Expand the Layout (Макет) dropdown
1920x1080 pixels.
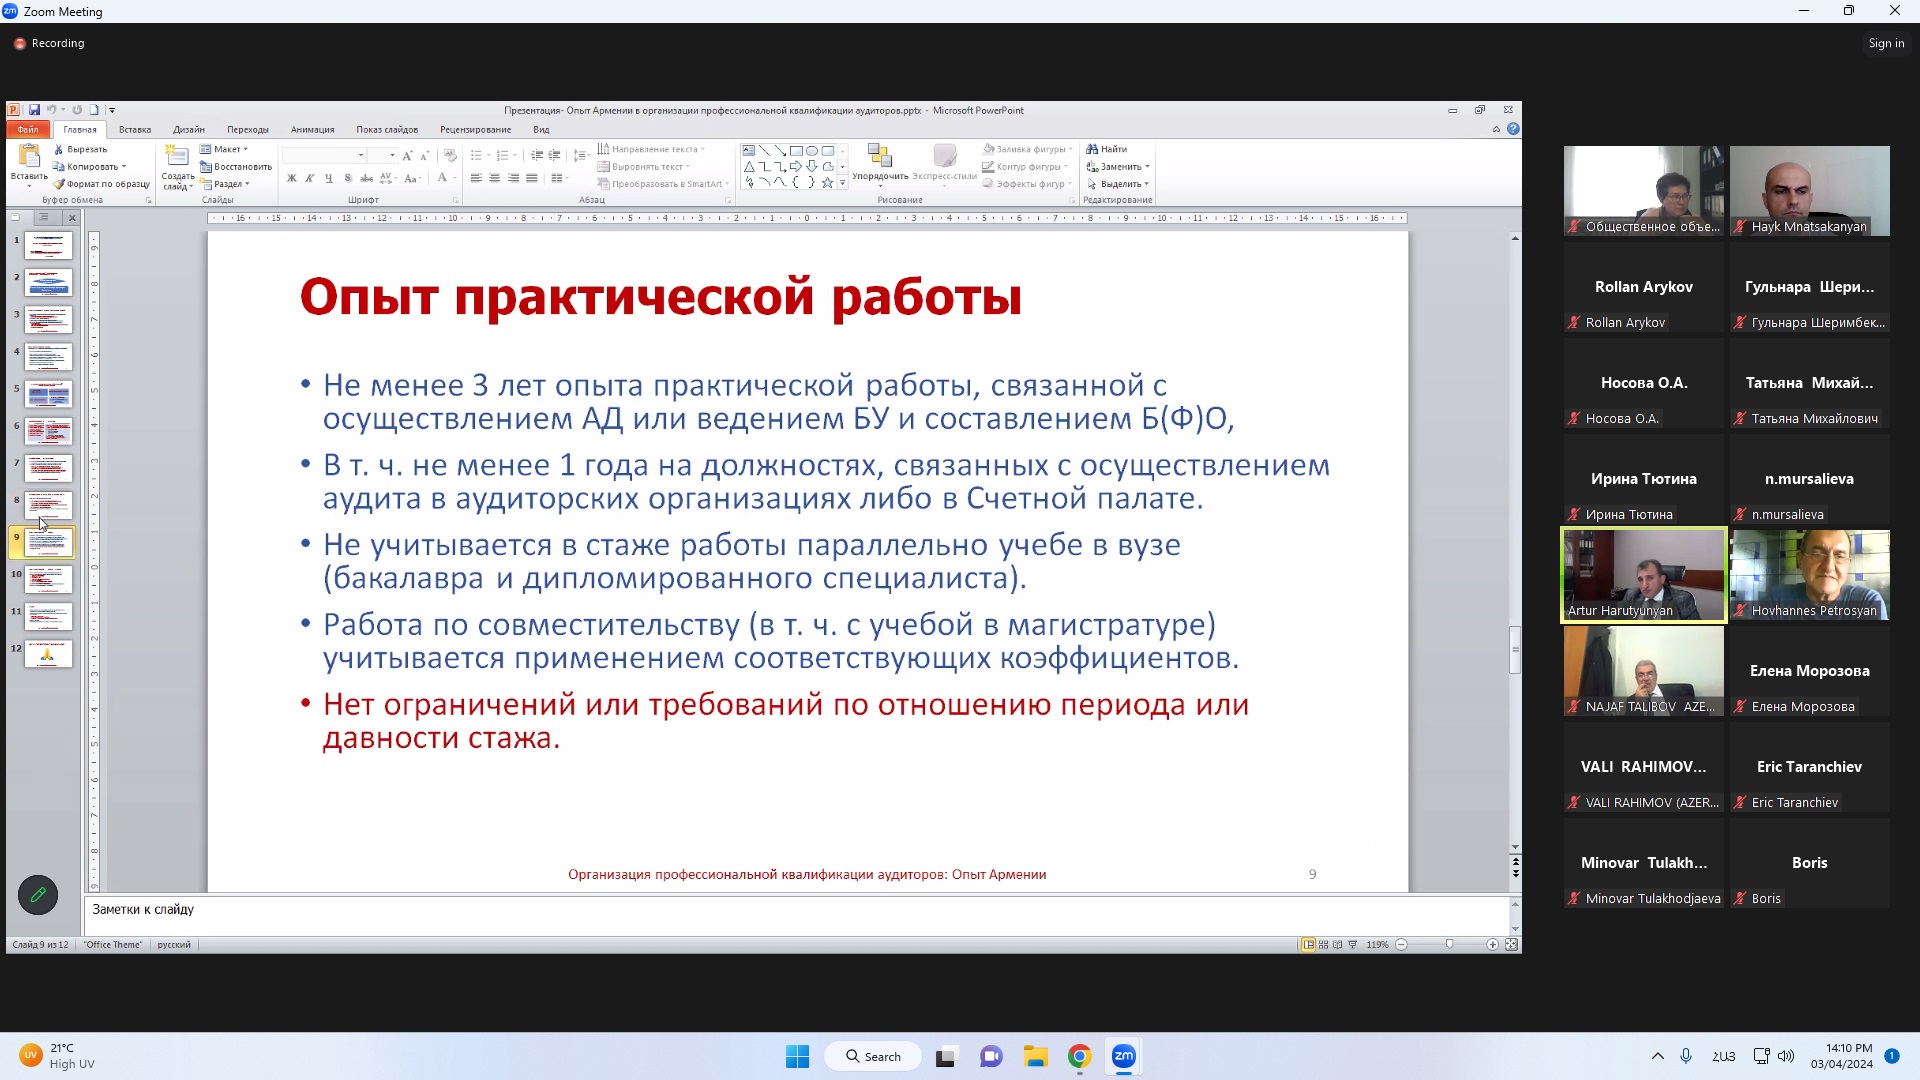point(246,149)
